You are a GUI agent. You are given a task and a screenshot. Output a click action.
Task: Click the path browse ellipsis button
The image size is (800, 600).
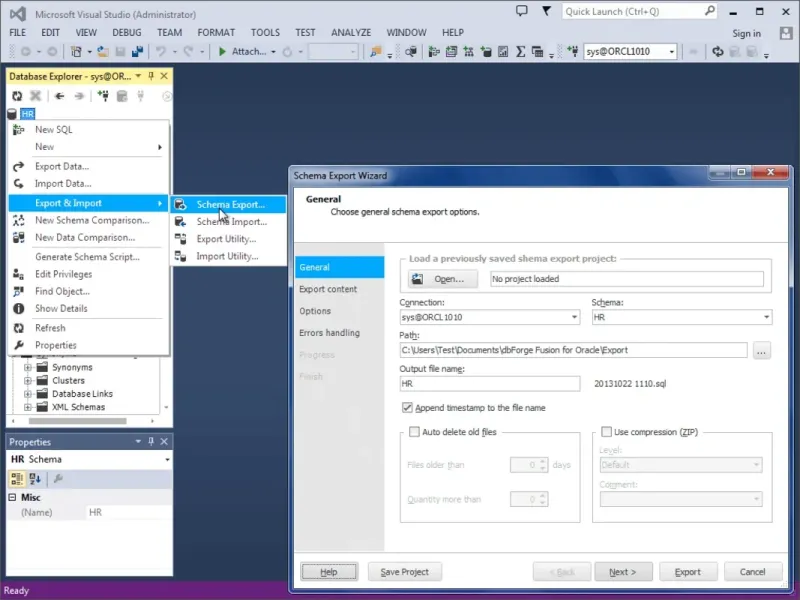pos(761,351)
